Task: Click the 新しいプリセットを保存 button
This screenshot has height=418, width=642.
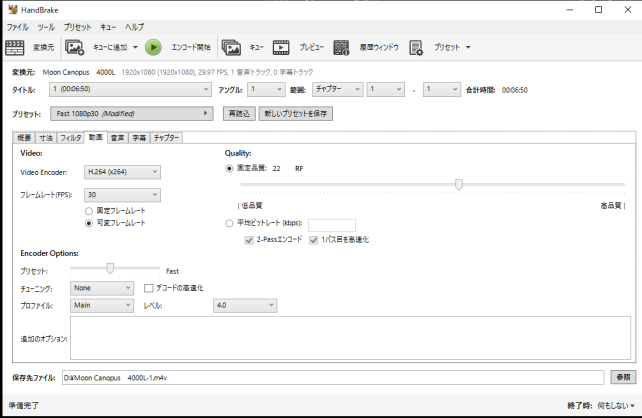Action: [x=296, y=113]
